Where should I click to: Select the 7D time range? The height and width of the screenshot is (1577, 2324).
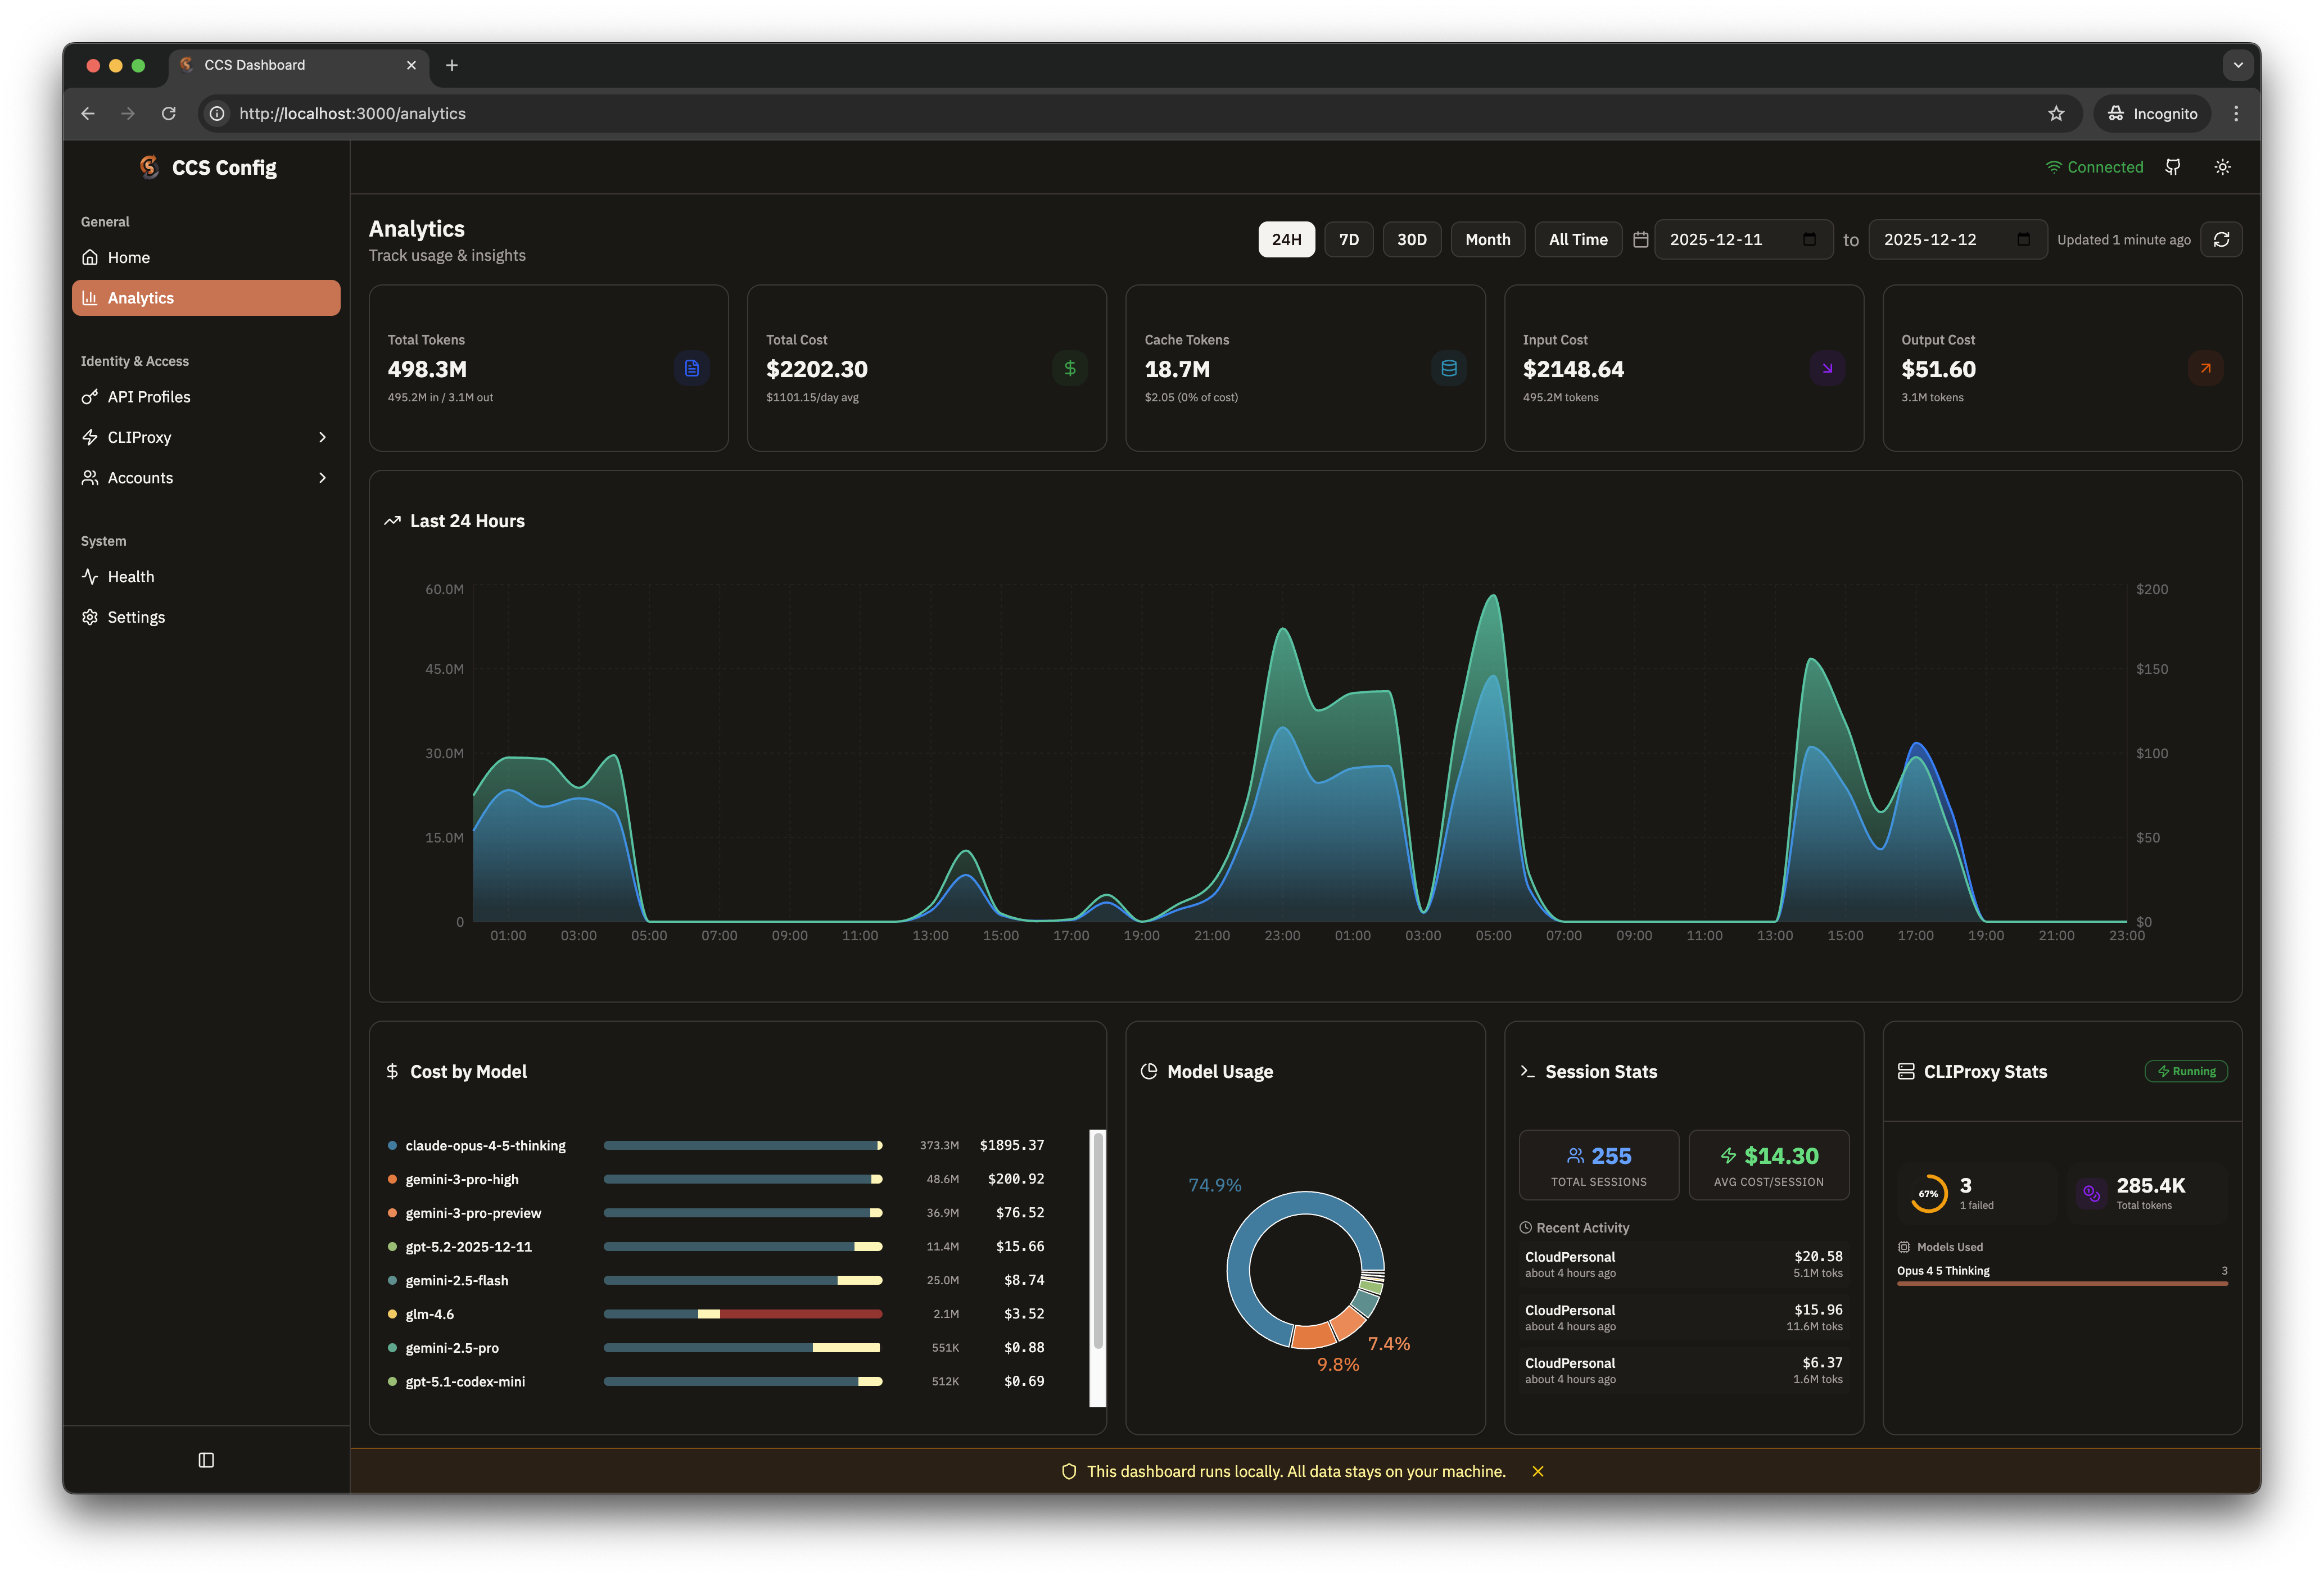coord(1348,240)
